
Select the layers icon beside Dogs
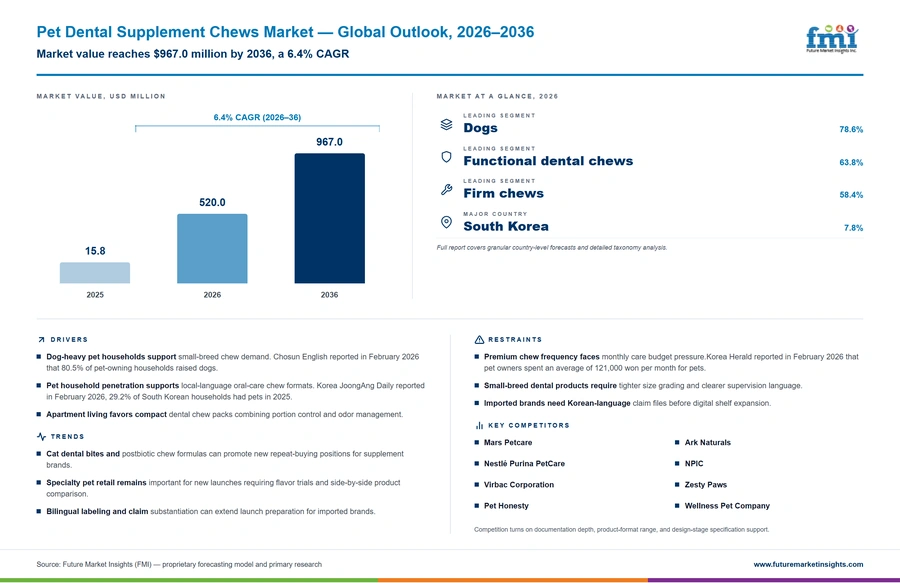point(447,124)
